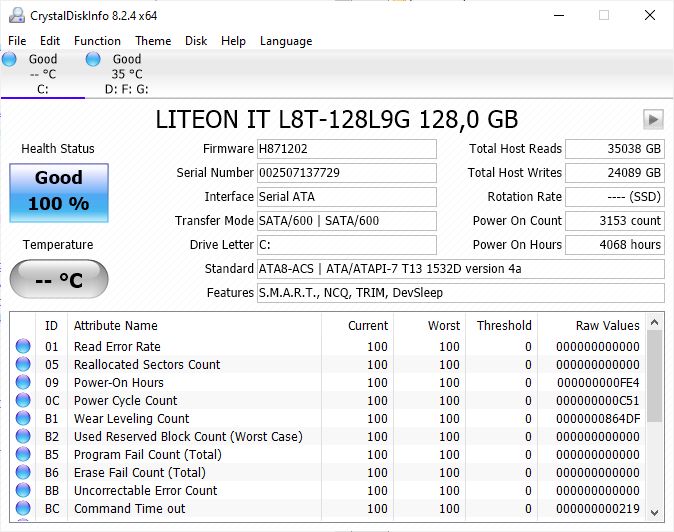Click the Total Host Writes value 24089 GB
This screenshot has width=674, height=532.
click(x=615, y=173)
